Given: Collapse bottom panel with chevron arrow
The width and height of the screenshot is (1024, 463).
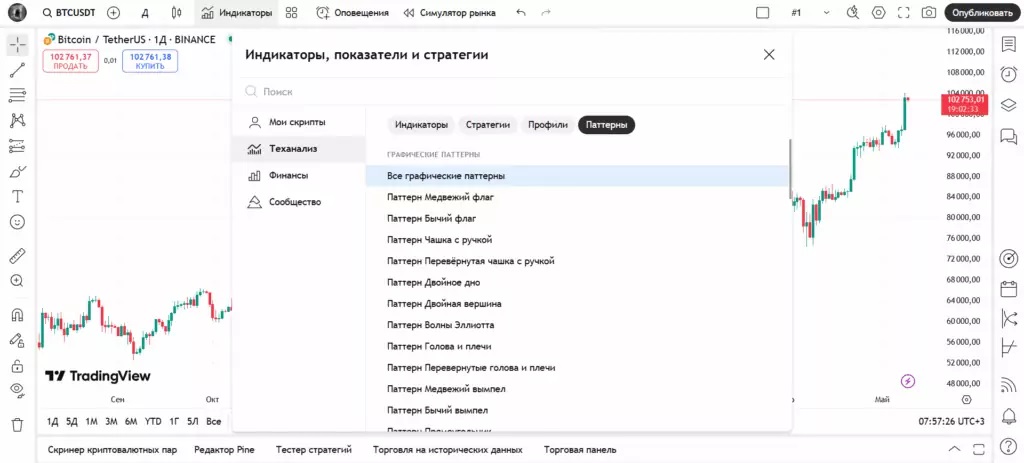Looking at the screenshot, I should [955, 449].
